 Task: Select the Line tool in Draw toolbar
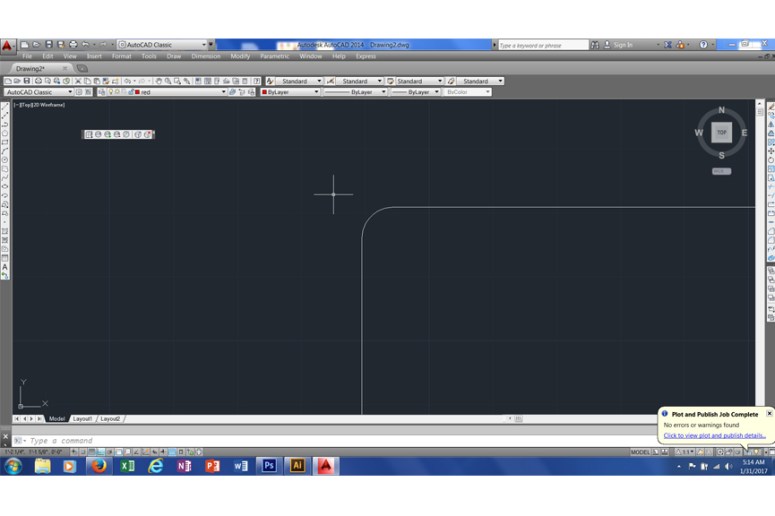tap(5, 106)
